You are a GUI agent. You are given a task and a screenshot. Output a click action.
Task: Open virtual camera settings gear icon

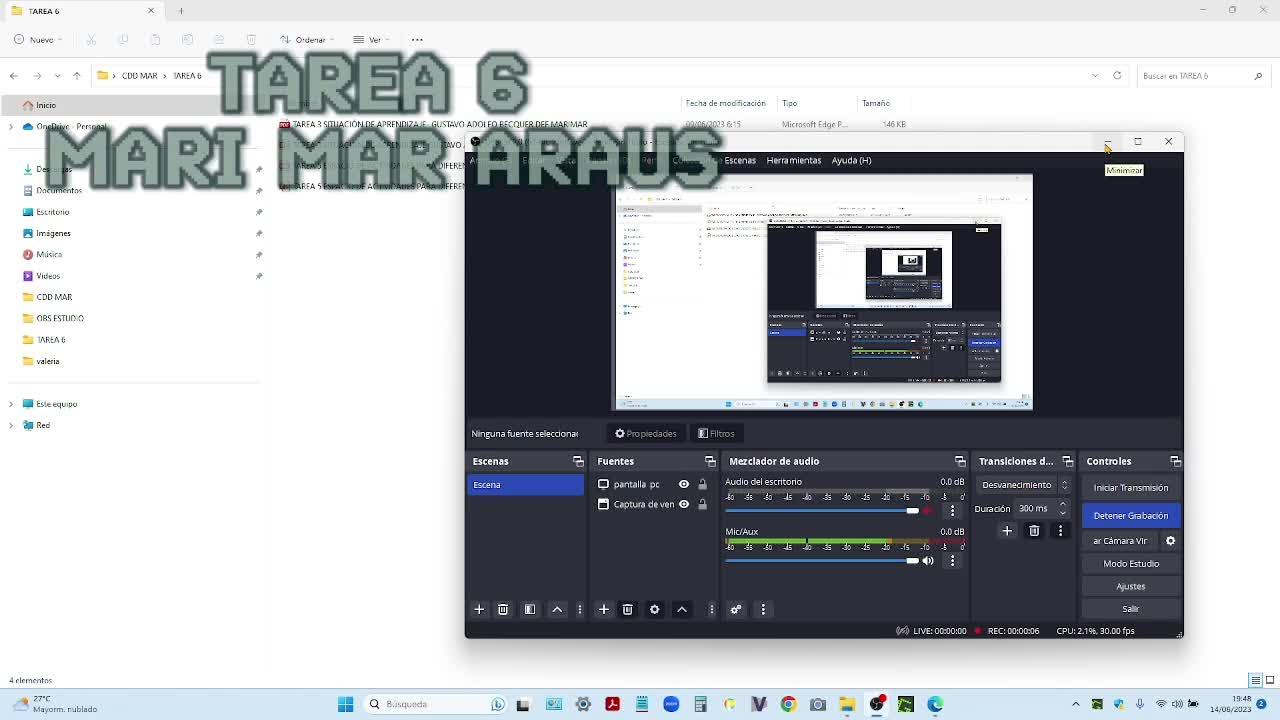point(1170,541)
